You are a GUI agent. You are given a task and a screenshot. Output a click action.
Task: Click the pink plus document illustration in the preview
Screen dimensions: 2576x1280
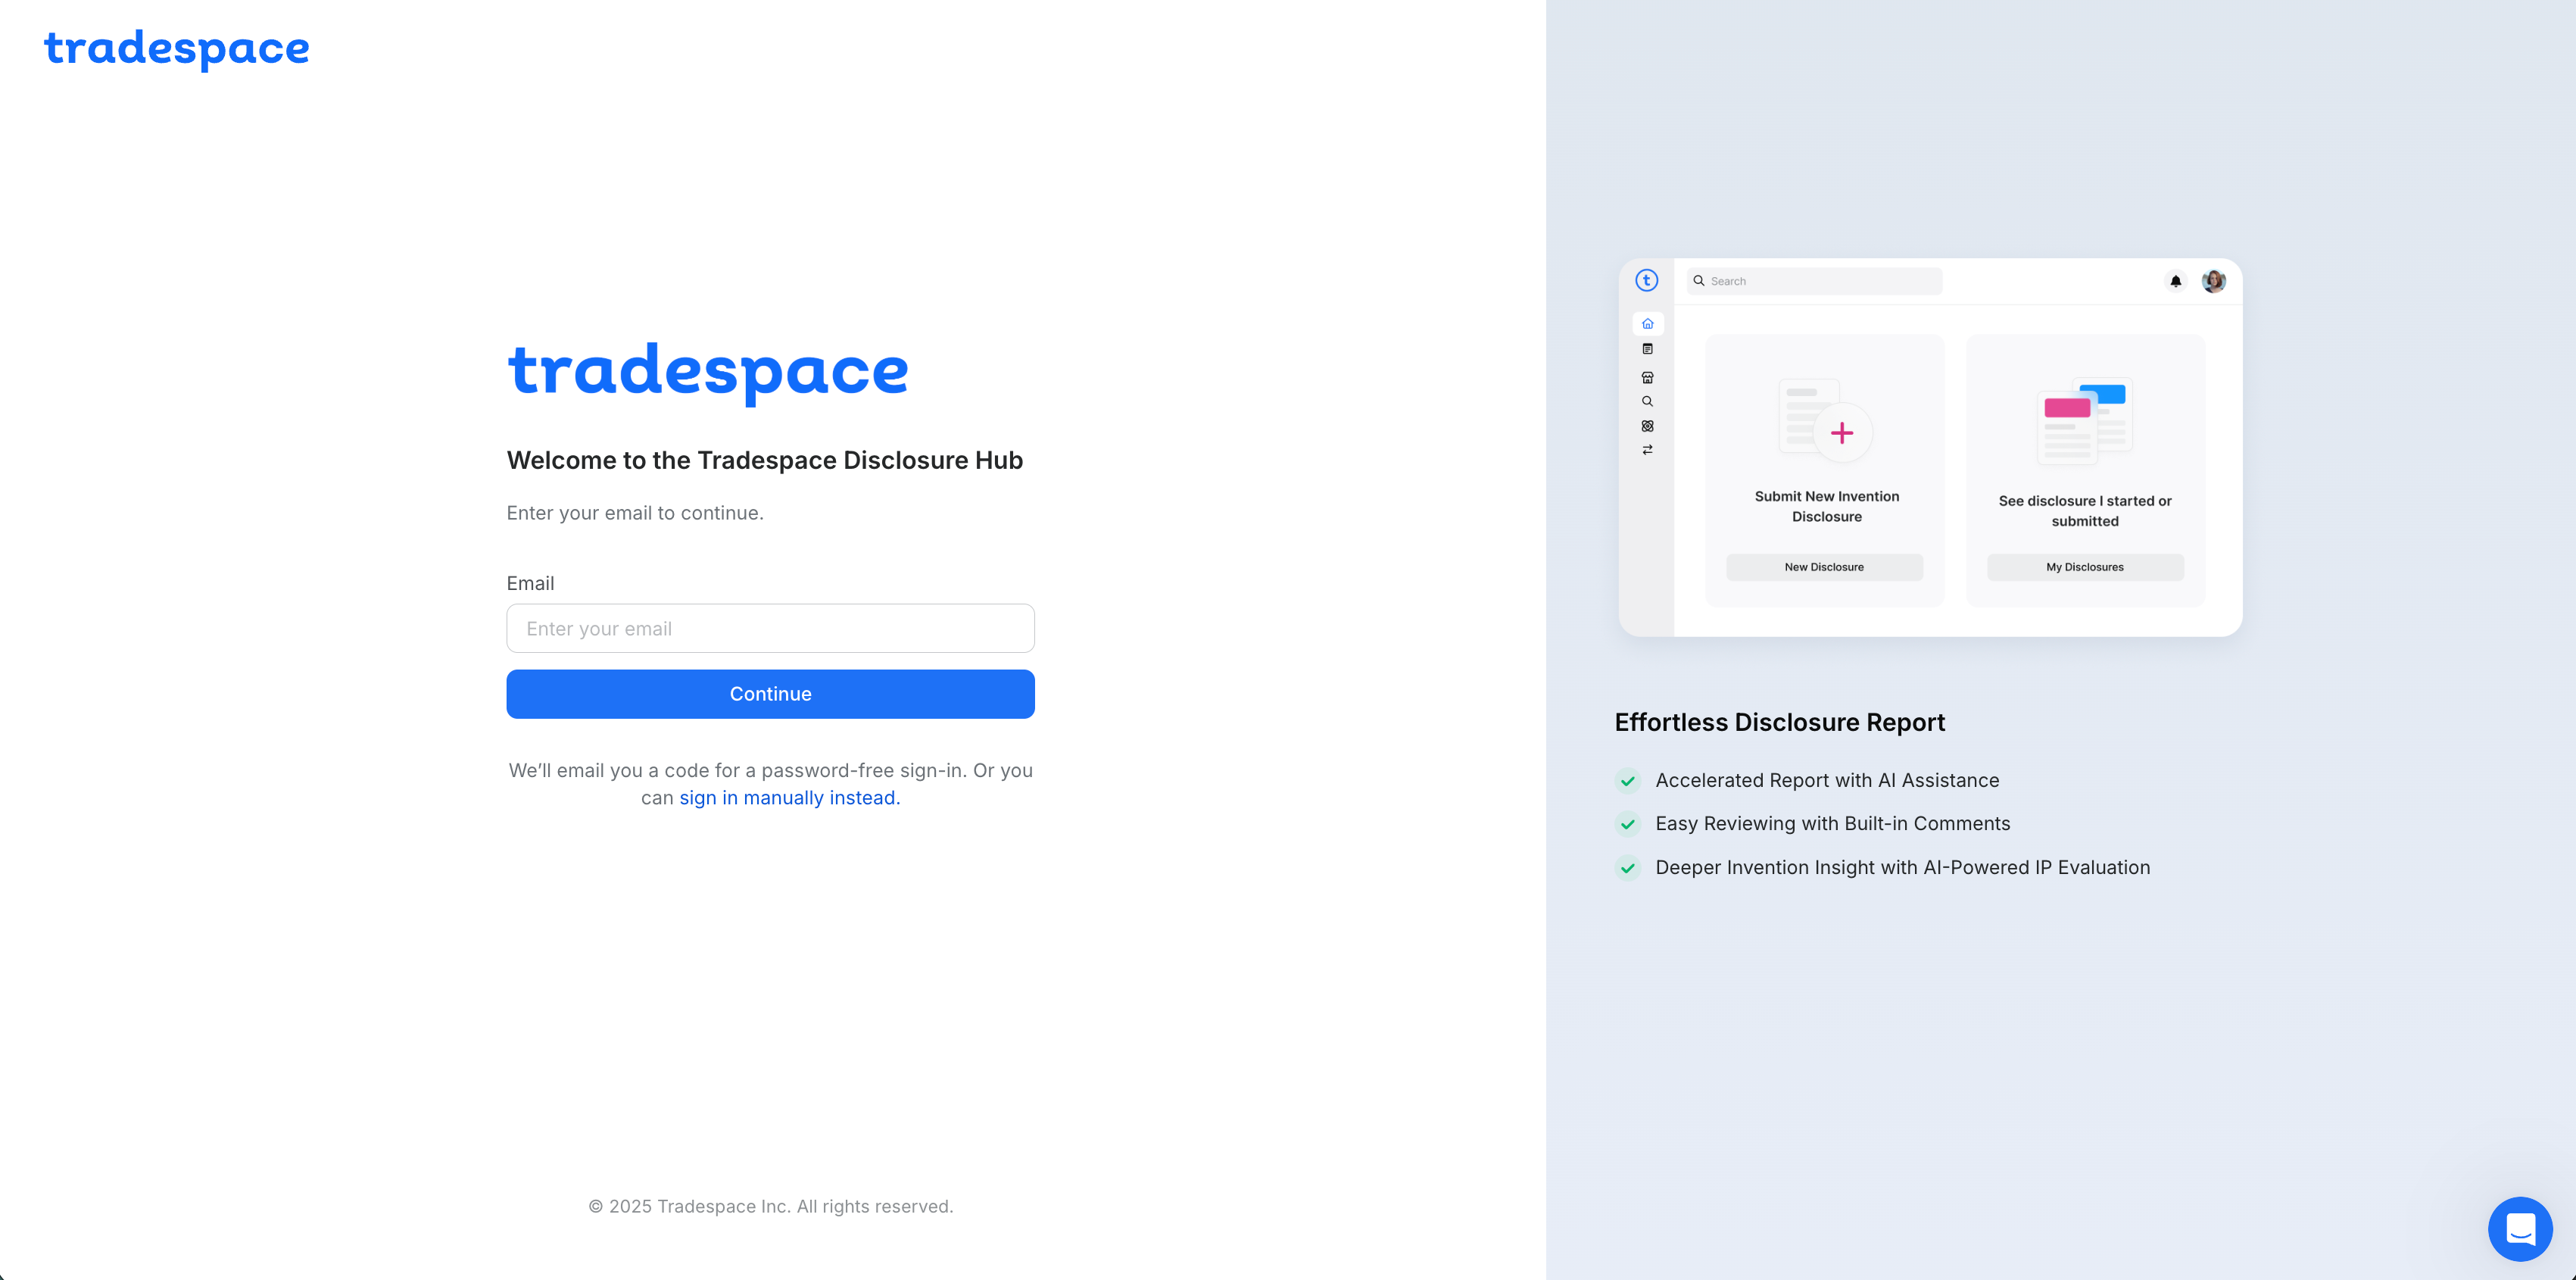click(1826, 420)
